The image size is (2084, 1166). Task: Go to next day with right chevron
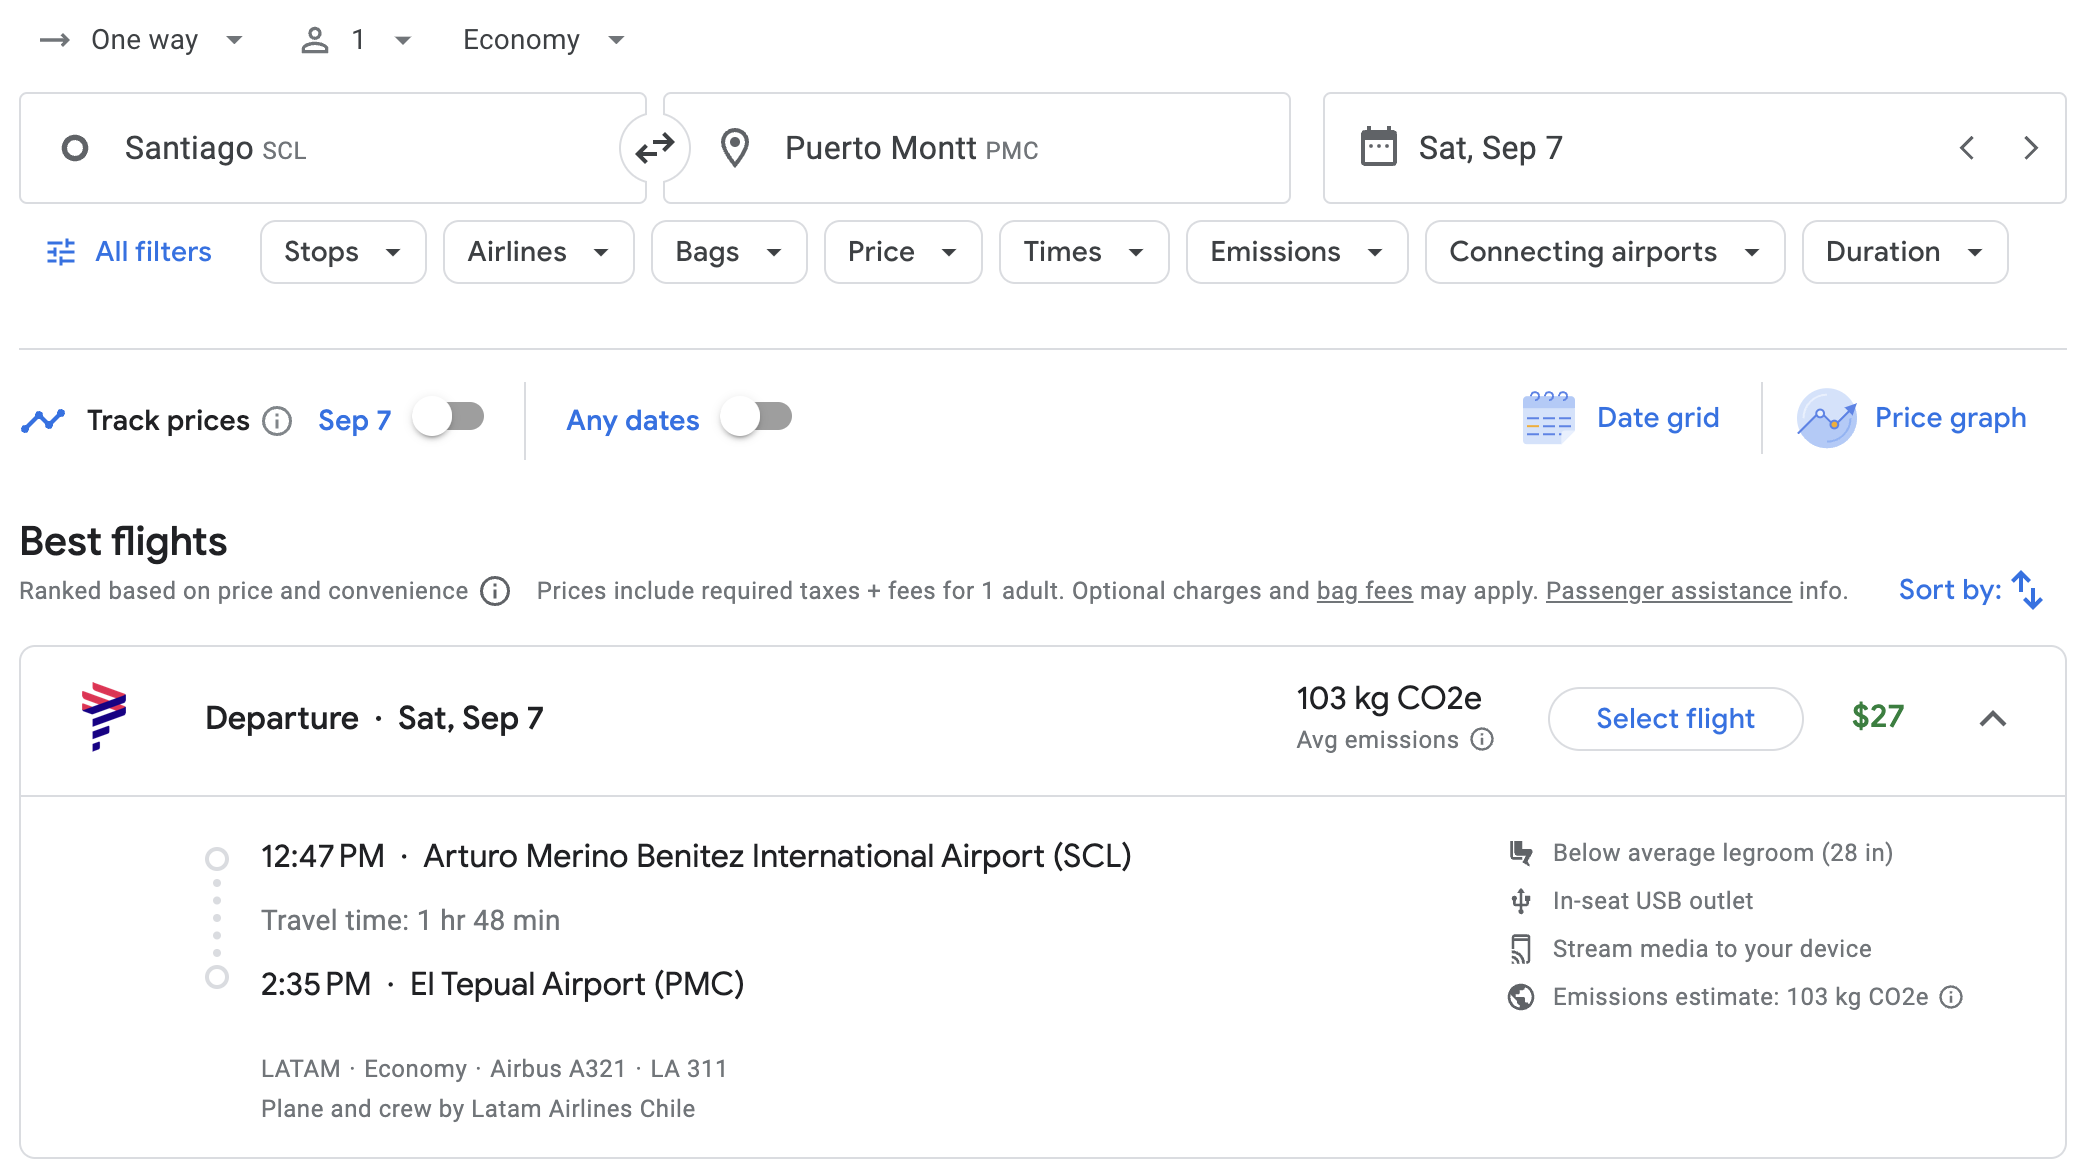pos(2031,148)
